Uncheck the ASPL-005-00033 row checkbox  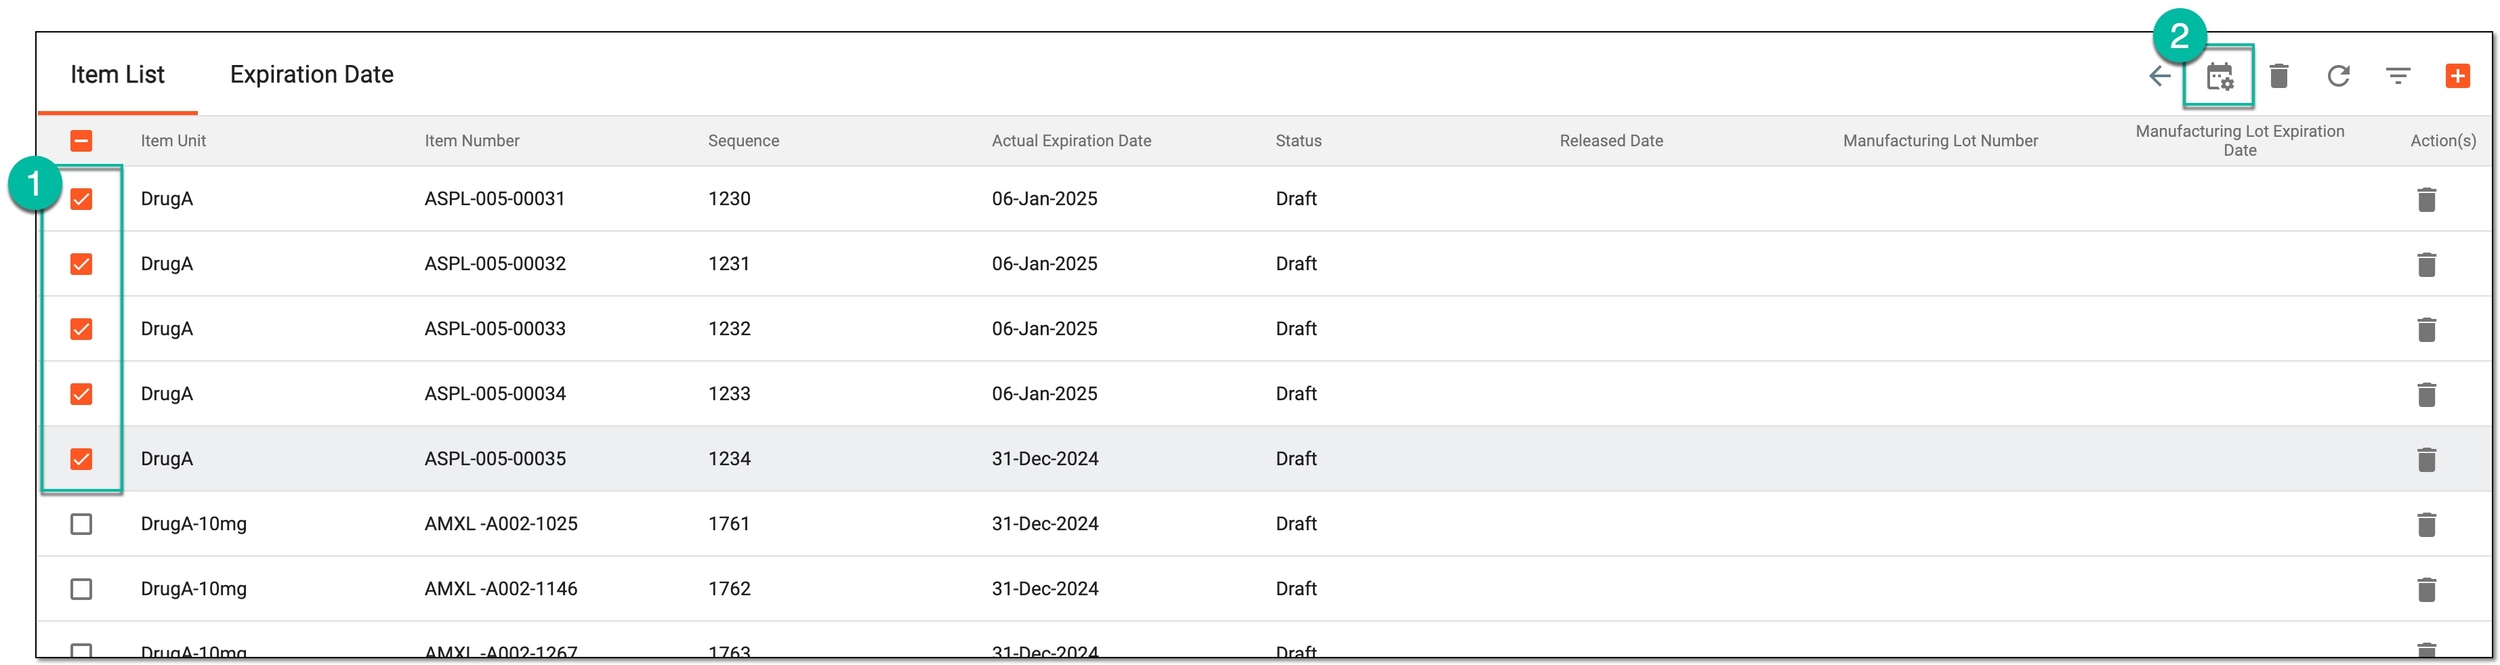(x=81, y=329)
